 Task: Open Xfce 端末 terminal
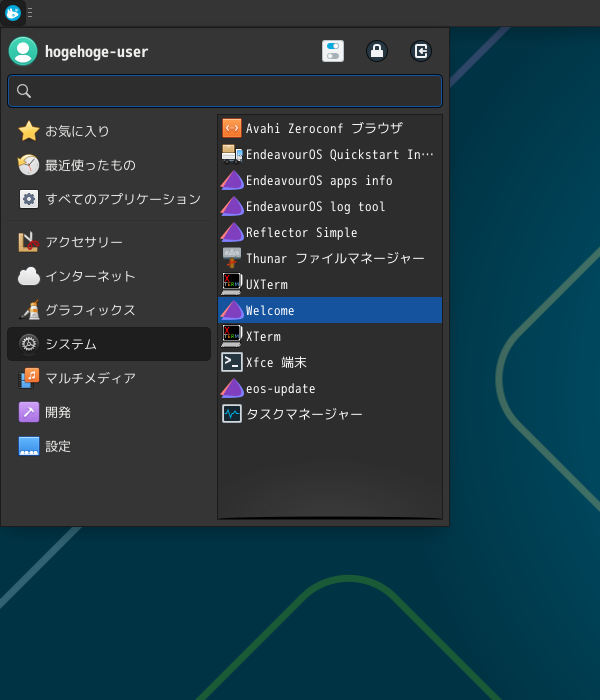click(x=330, y=362)
